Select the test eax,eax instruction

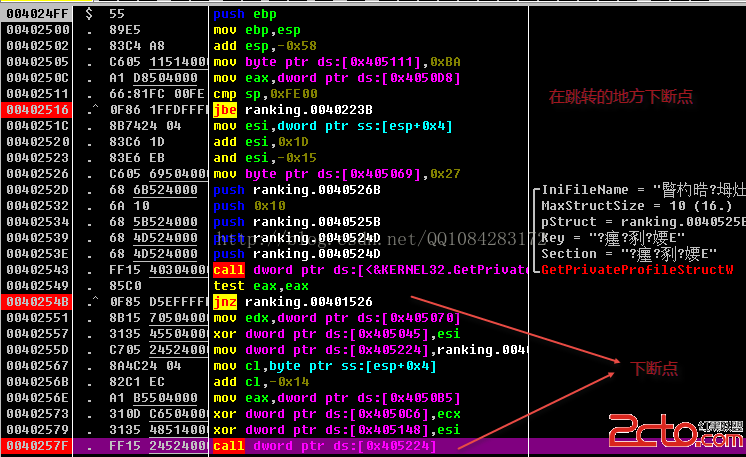pos(257,285)
